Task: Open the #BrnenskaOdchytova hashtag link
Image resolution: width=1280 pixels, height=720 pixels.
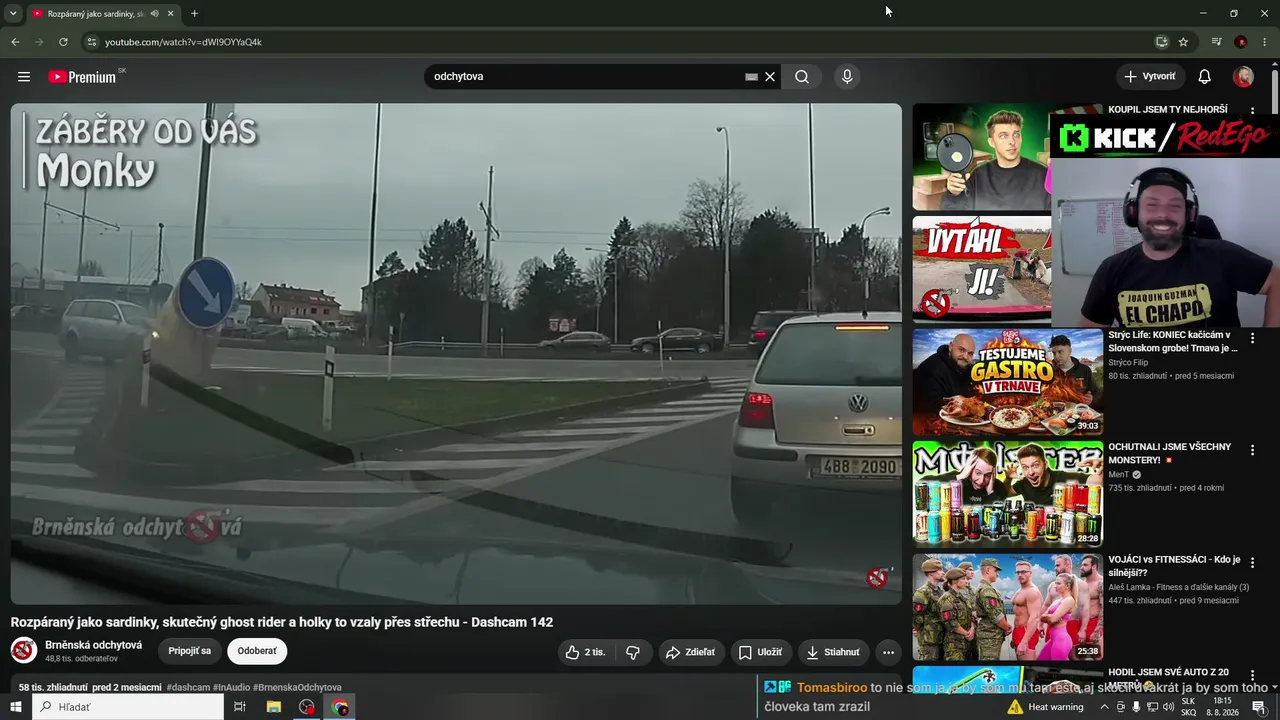Action: point(297,688)
